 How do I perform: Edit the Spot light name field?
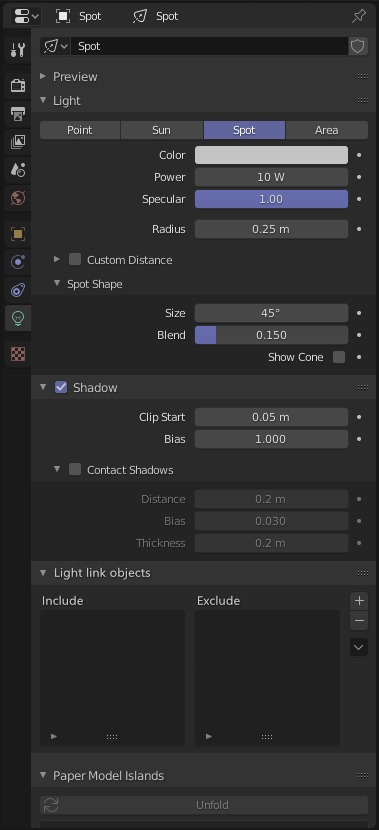[x=210, y=46]
